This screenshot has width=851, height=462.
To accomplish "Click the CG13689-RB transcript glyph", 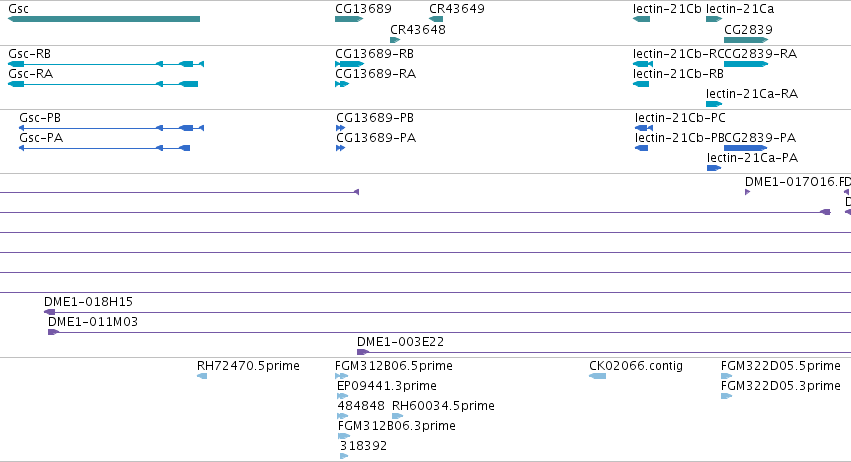I will (350, 64).
